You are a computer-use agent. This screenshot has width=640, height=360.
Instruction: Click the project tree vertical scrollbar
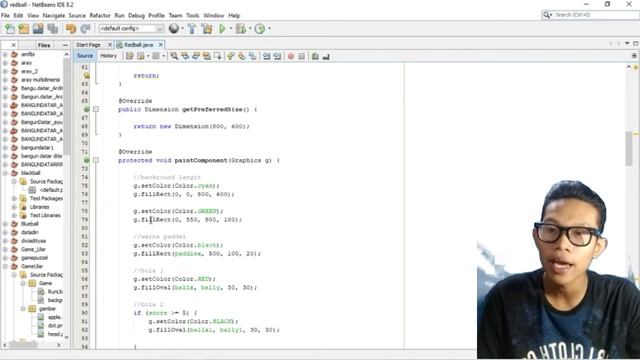[67, 106]
